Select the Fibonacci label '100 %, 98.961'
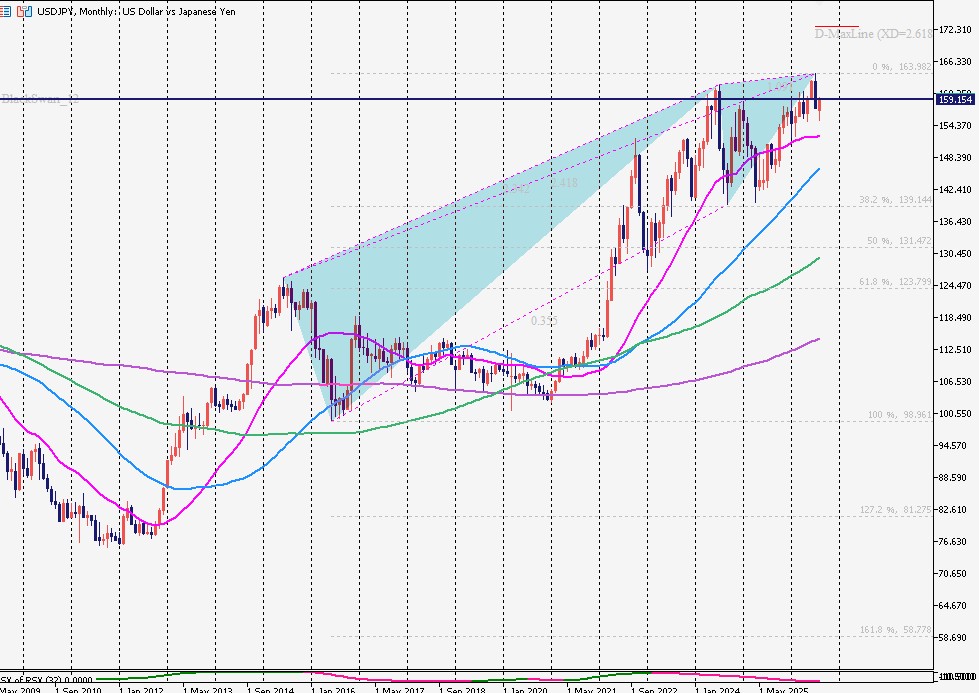 (x=900, y=415)
